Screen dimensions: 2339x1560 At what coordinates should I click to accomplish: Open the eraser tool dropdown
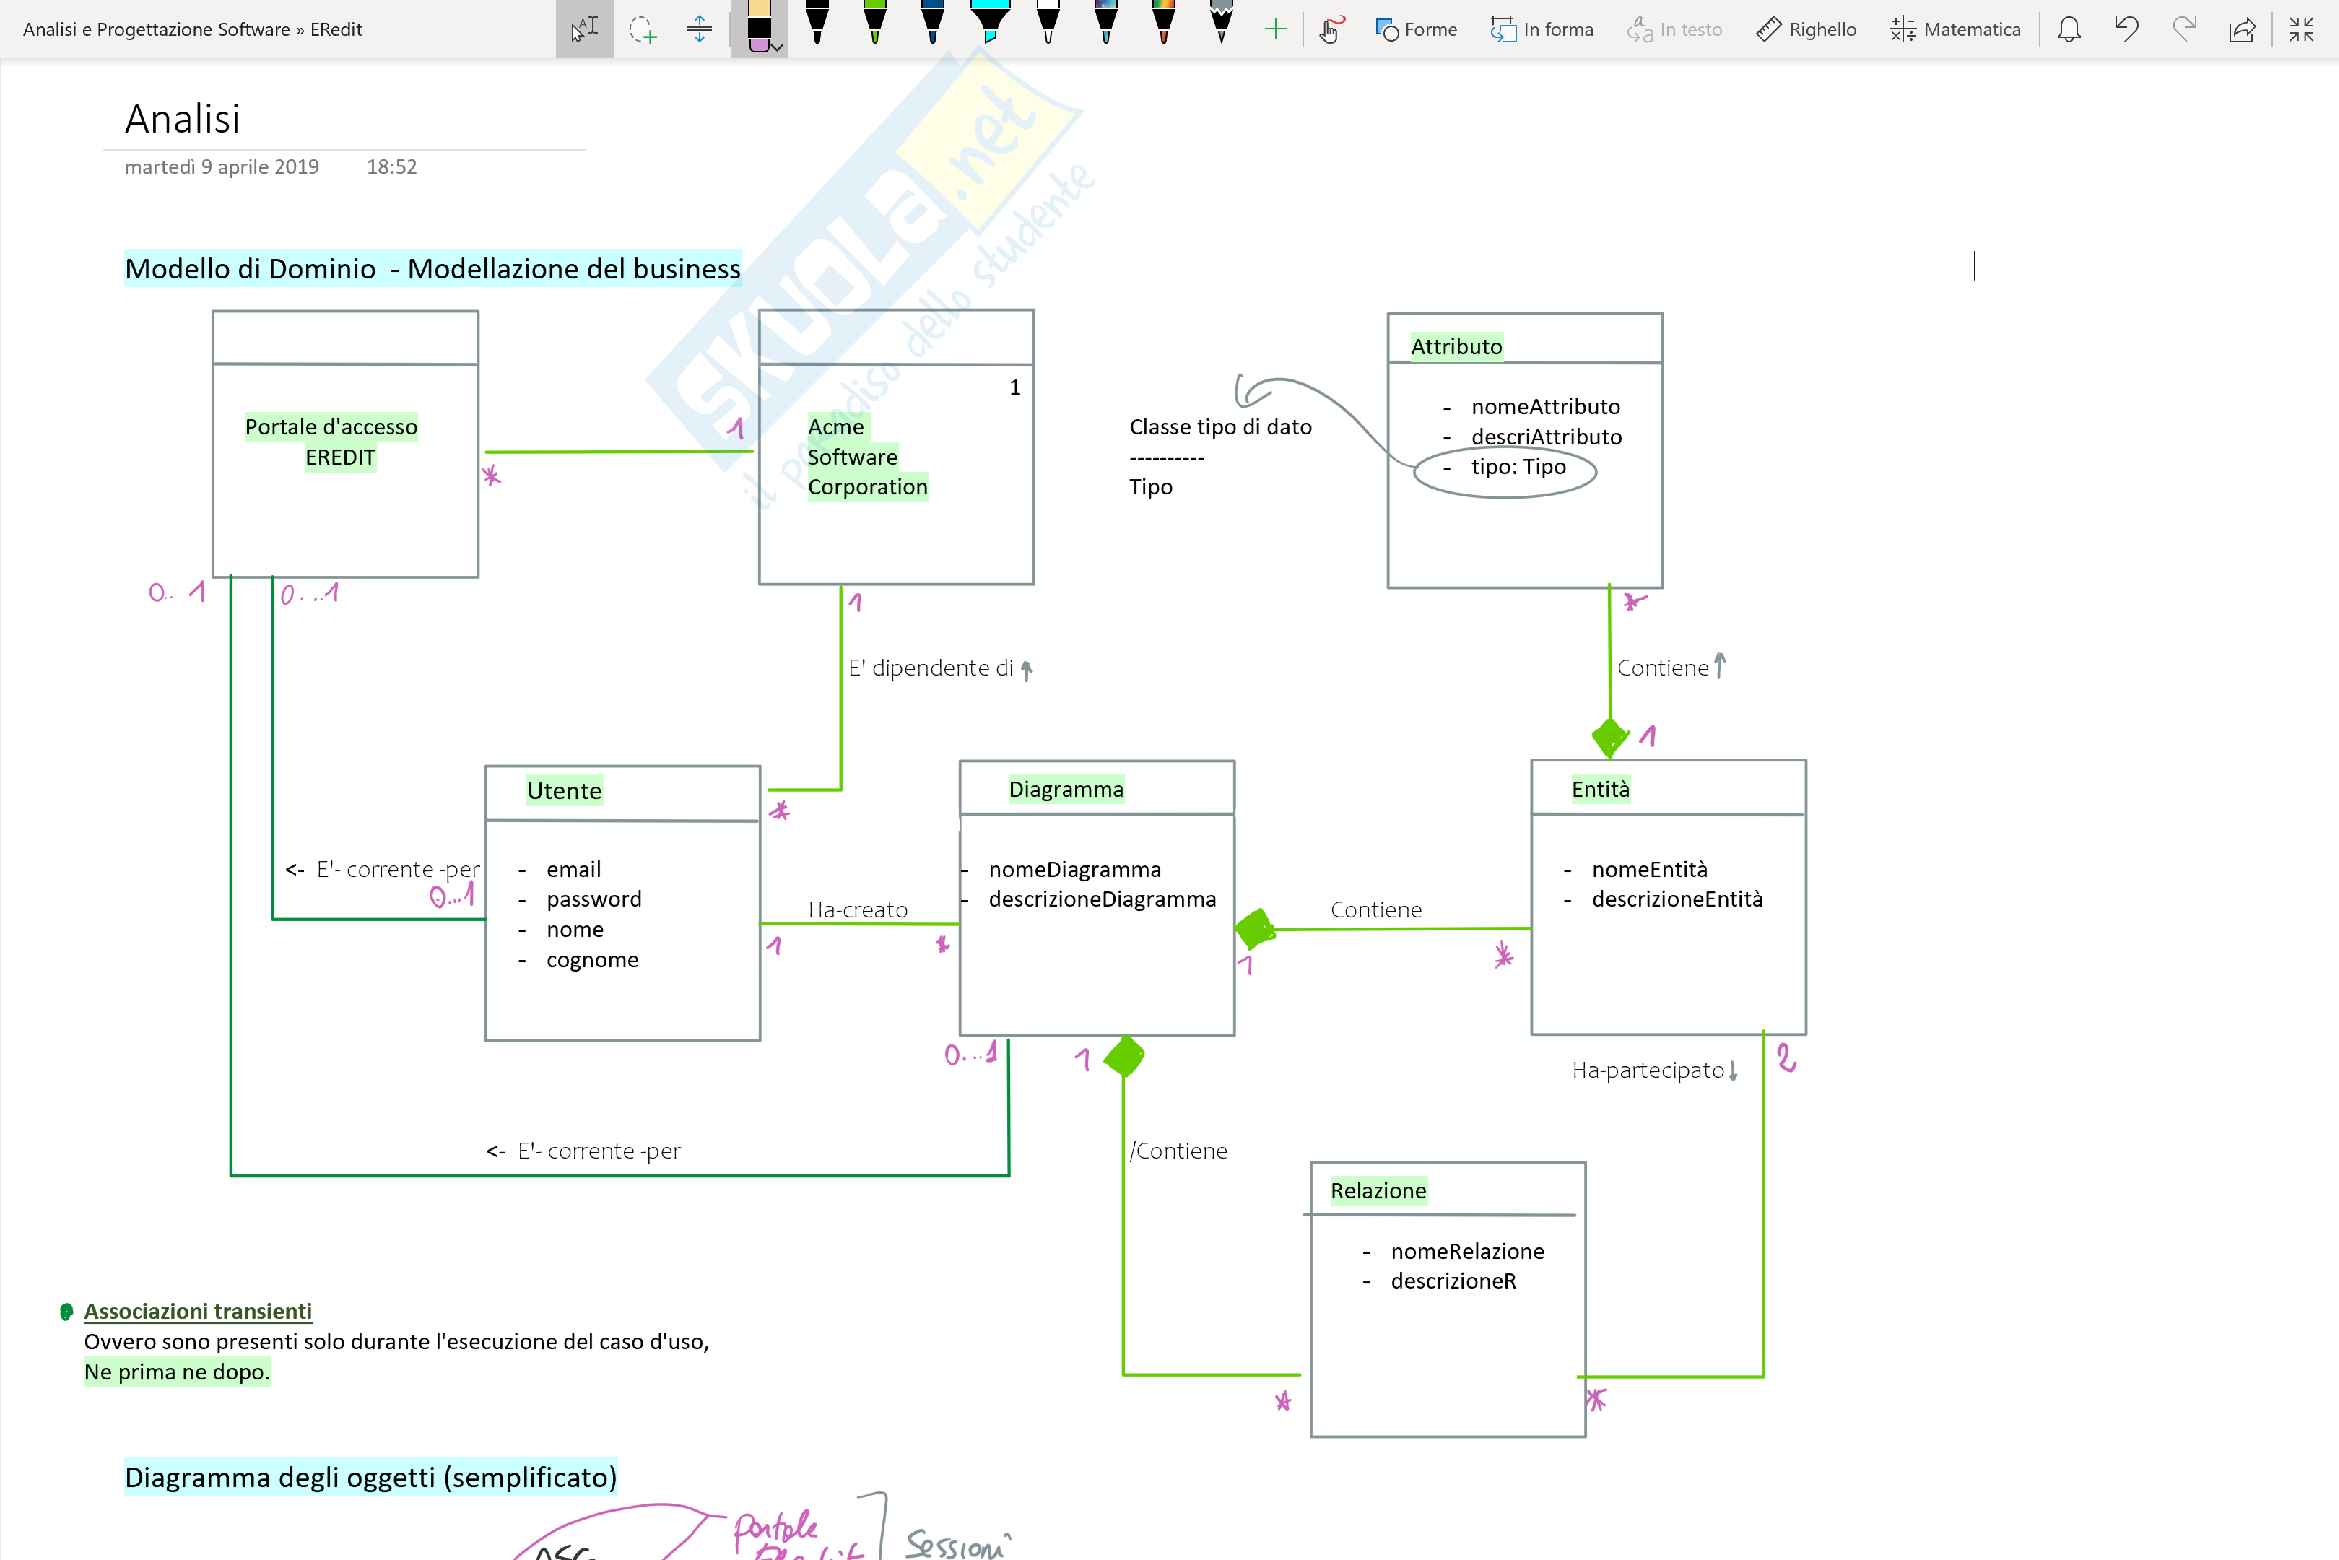pyautogui.click(x=776, y=47)
